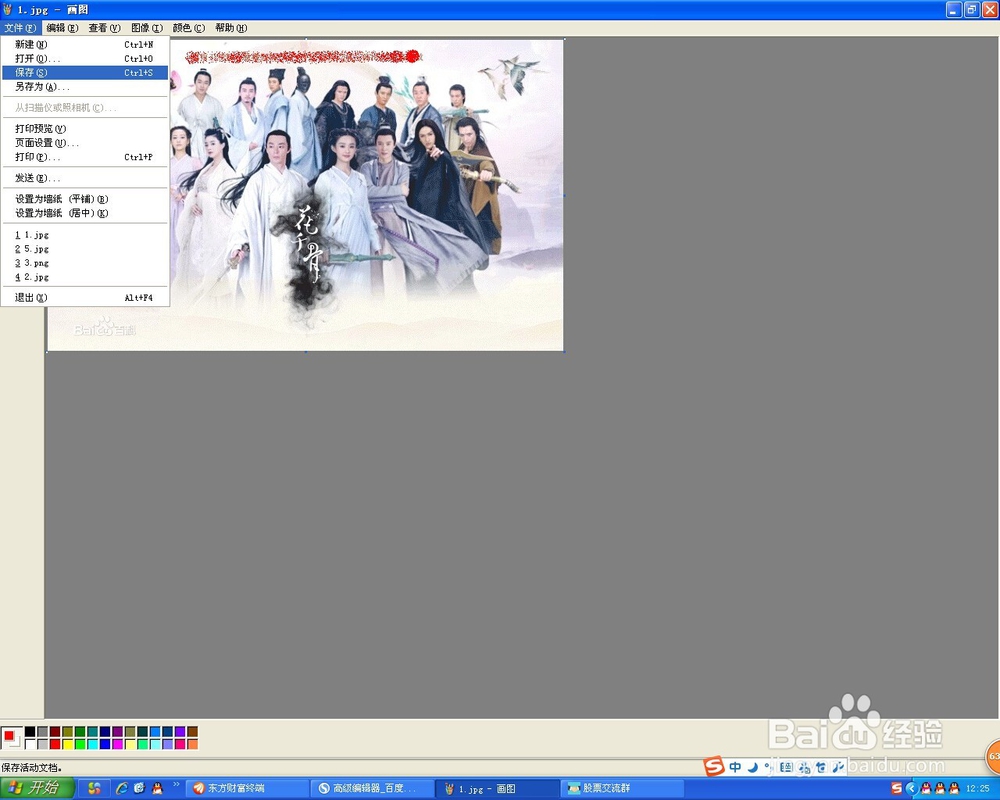The width and height of the screenshot is (1000, 800).
Task: Choose 另存为 from the File menu
Action: coord(85,87)
